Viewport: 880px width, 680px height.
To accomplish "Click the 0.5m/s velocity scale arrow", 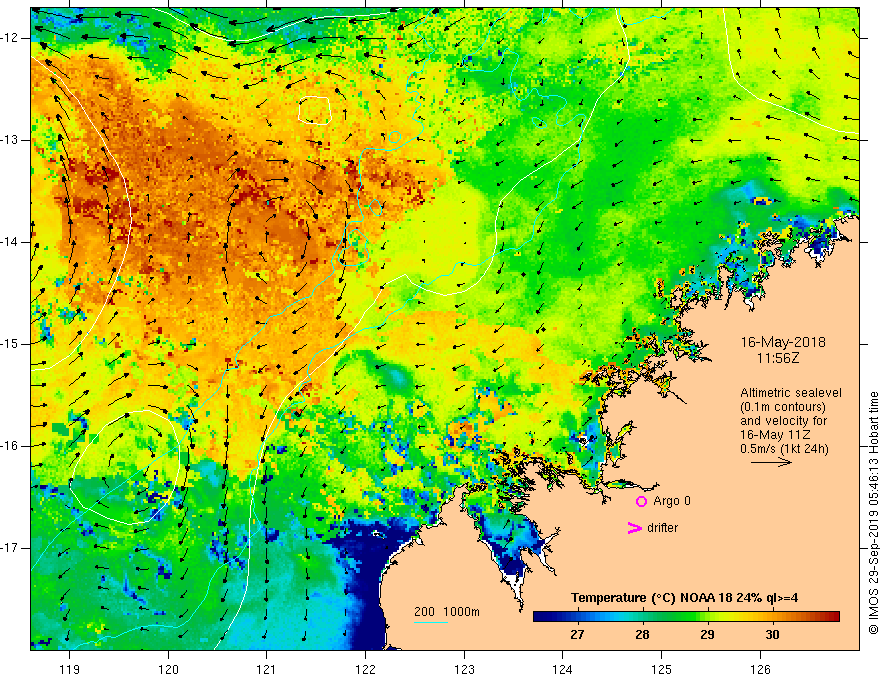I will coord(771,462).
